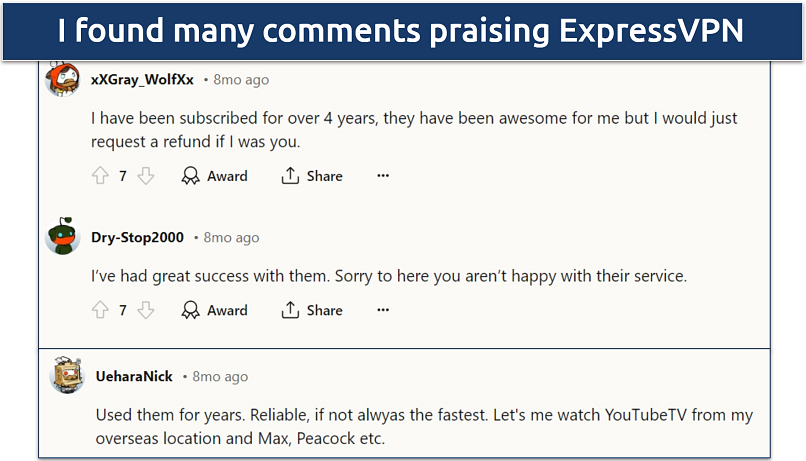
Task: Click UeharaNick username link
Action: tap(135, 376)
